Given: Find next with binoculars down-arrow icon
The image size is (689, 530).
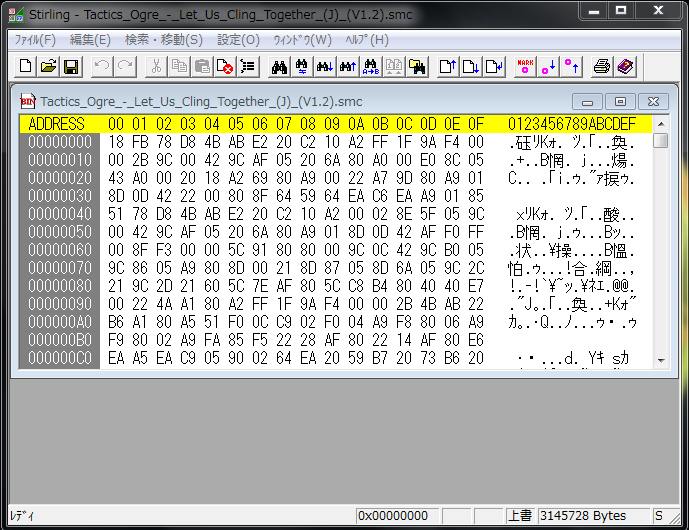Looking at the screenshot, I should (x=325, y=67).
